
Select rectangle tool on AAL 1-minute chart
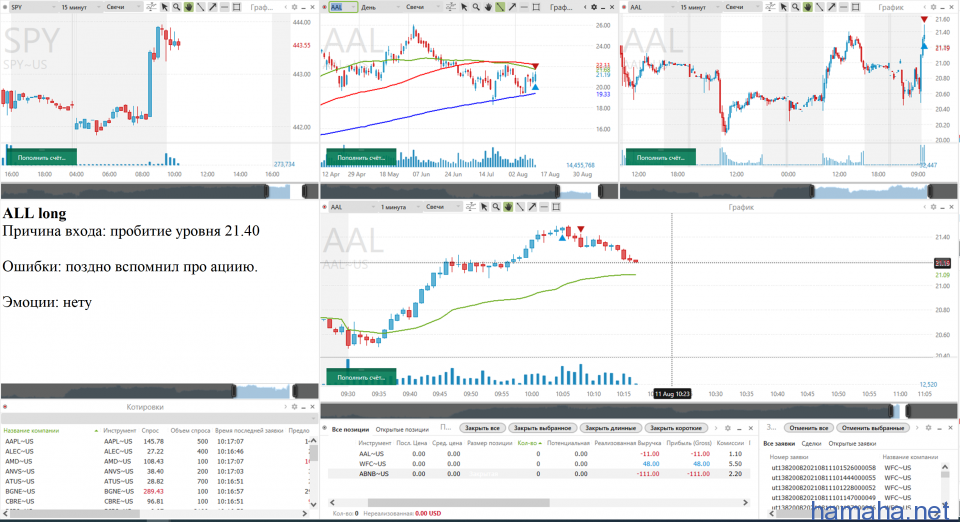pos(556,207)
